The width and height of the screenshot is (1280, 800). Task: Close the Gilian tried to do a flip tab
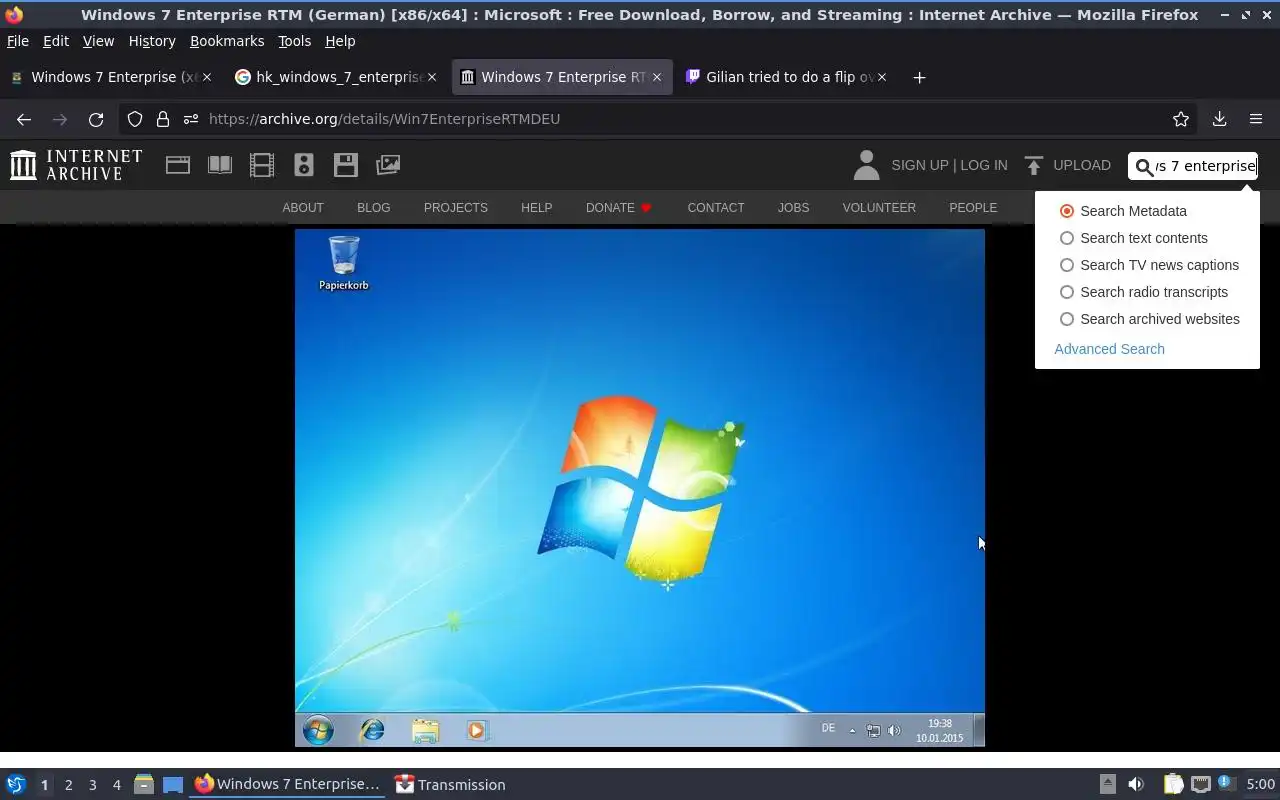click(882, 77)
